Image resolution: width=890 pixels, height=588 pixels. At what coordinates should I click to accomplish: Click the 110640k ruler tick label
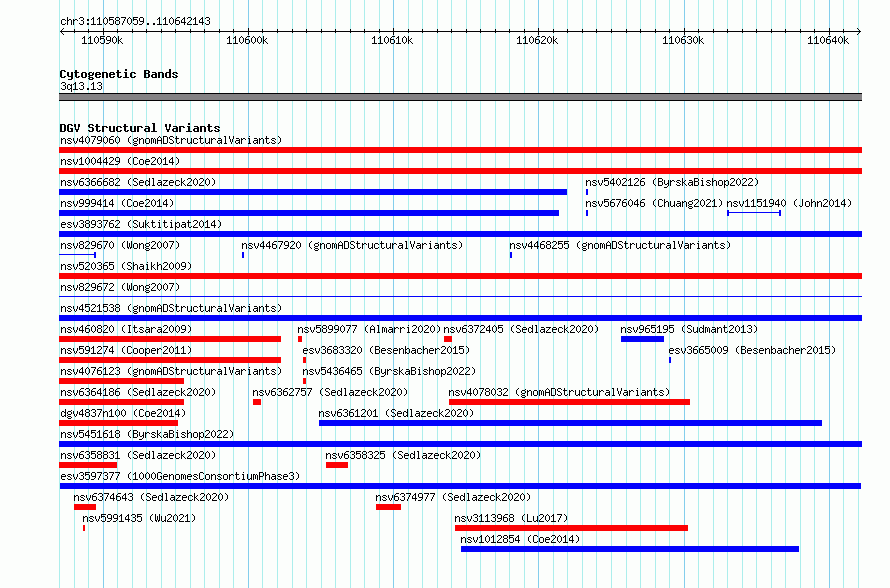point(828,40)
